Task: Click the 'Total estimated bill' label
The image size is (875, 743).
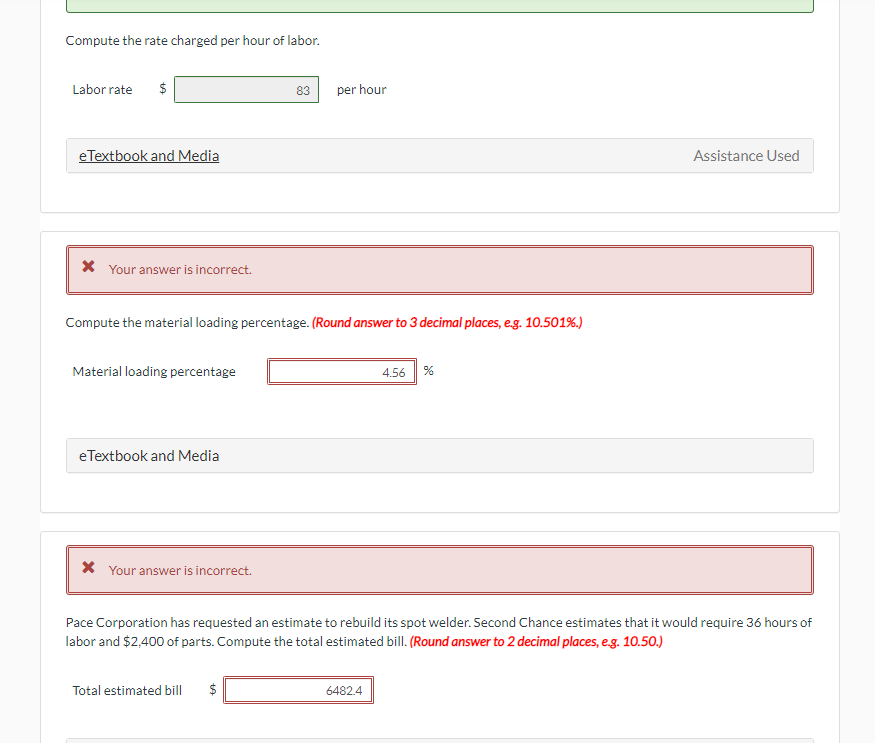Action: [x=127, y=691]
